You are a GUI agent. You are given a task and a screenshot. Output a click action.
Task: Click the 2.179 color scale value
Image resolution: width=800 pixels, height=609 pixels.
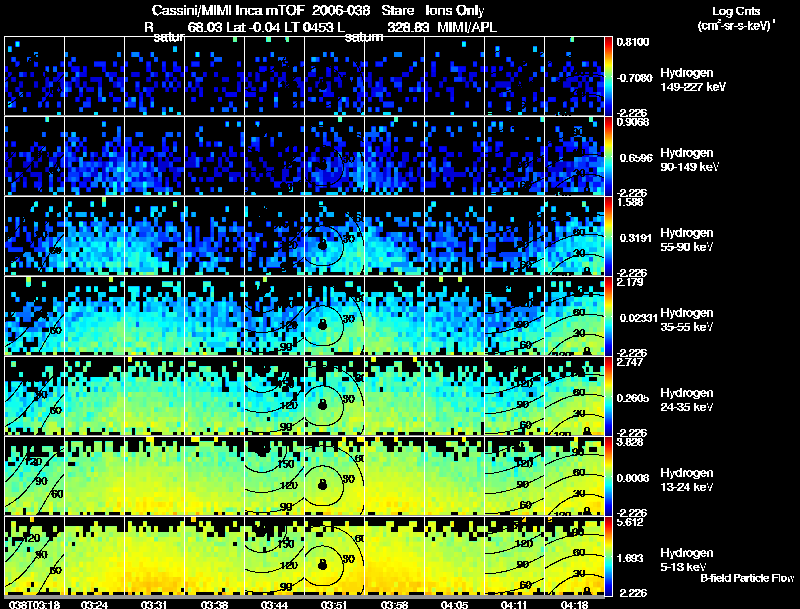tap(630, 282)
